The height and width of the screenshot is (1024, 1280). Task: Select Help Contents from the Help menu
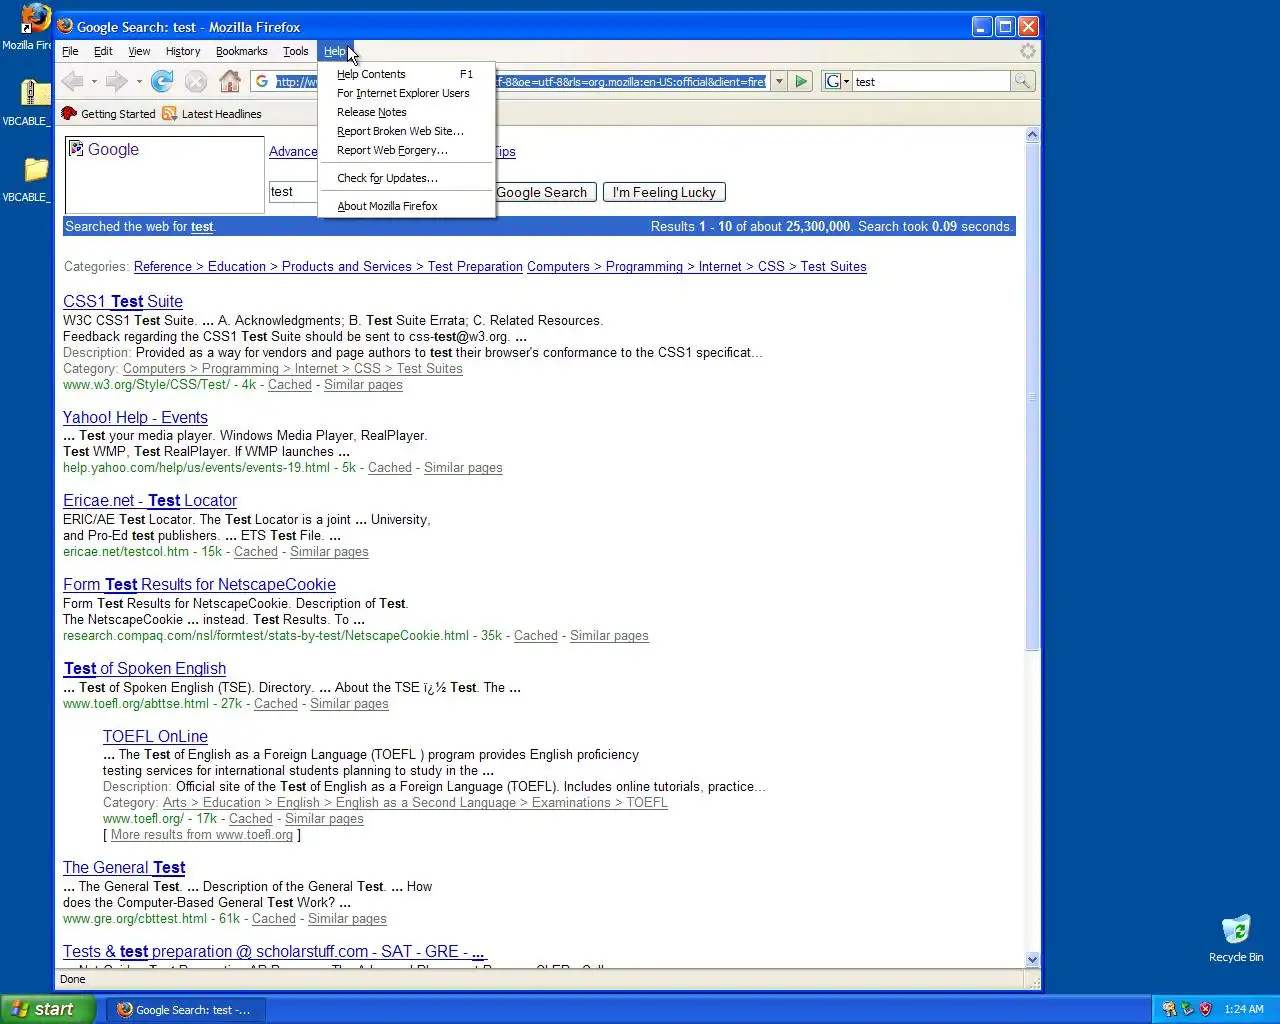[406, 74]
